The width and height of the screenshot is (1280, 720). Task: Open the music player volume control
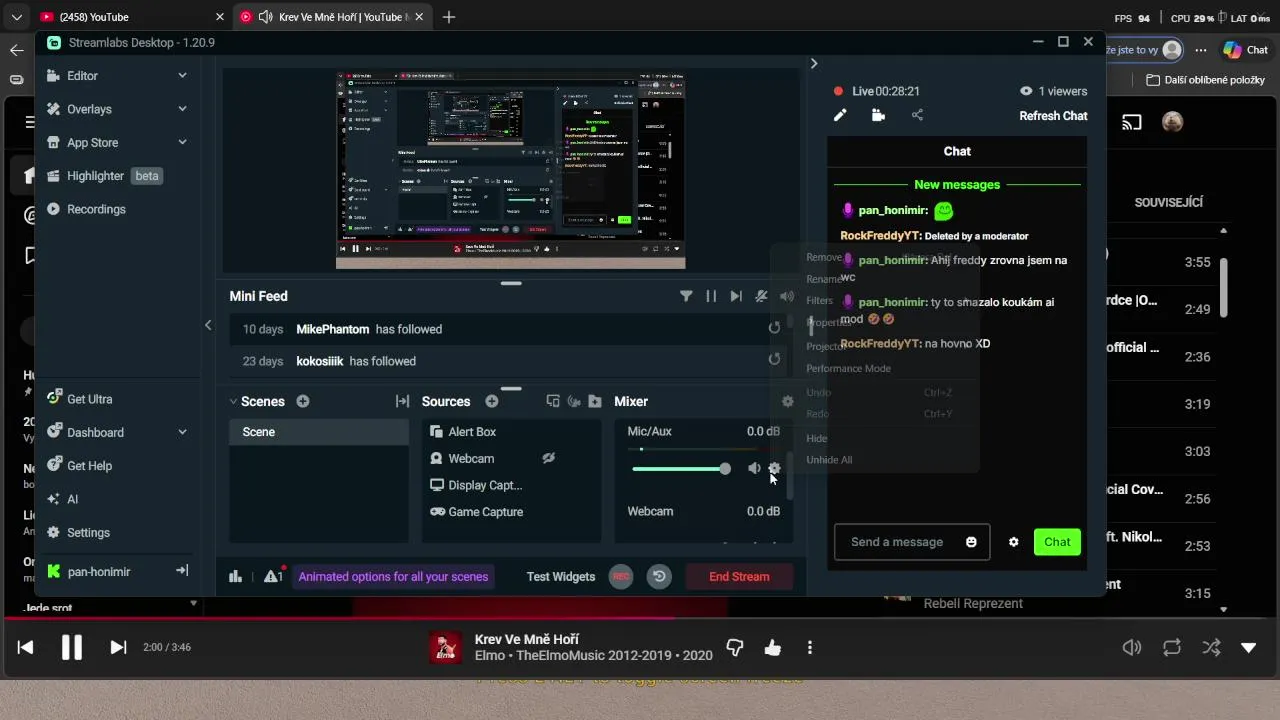[x=1132, y=647]
